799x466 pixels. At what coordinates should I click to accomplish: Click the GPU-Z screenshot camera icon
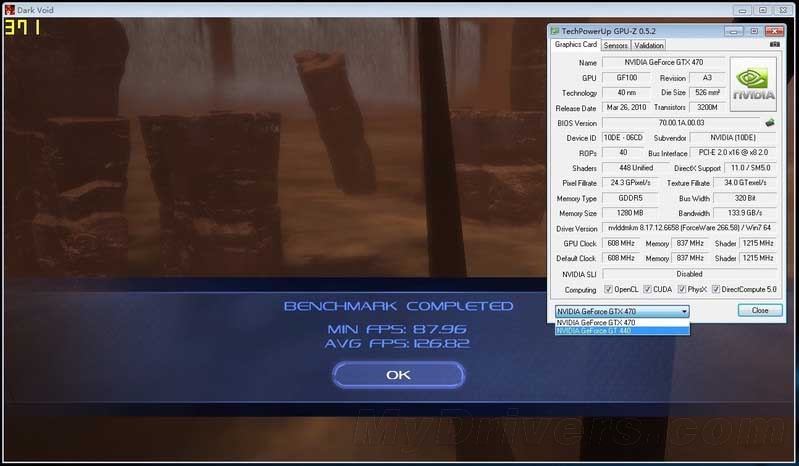775,44
